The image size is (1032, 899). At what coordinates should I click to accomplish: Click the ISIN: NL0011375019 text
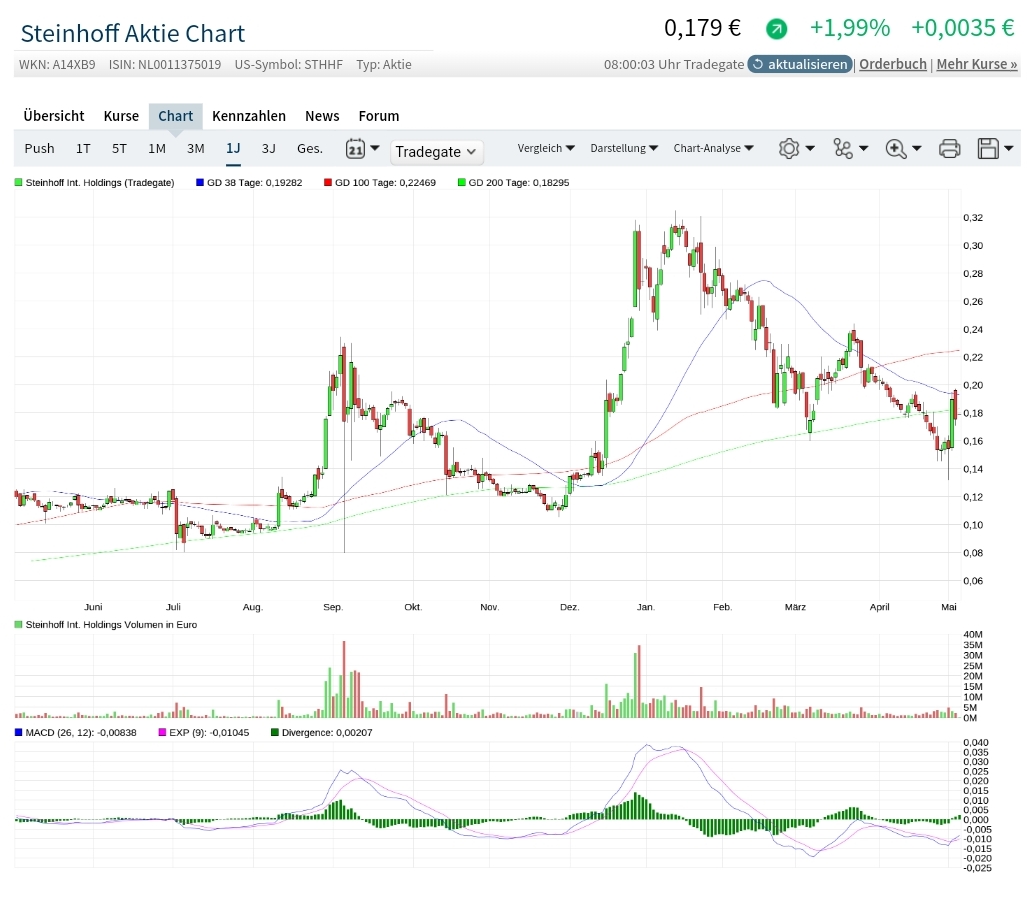click(165, 64)
